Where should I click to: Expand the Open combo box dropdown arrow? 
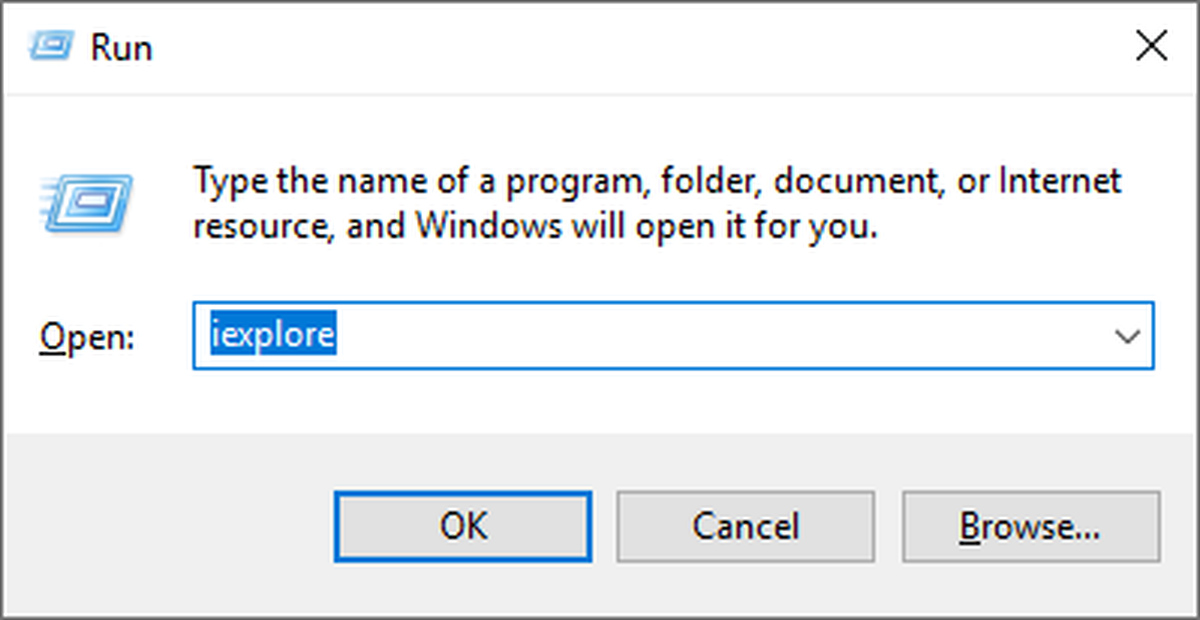pyautogui.click(x=1127, y=335)
